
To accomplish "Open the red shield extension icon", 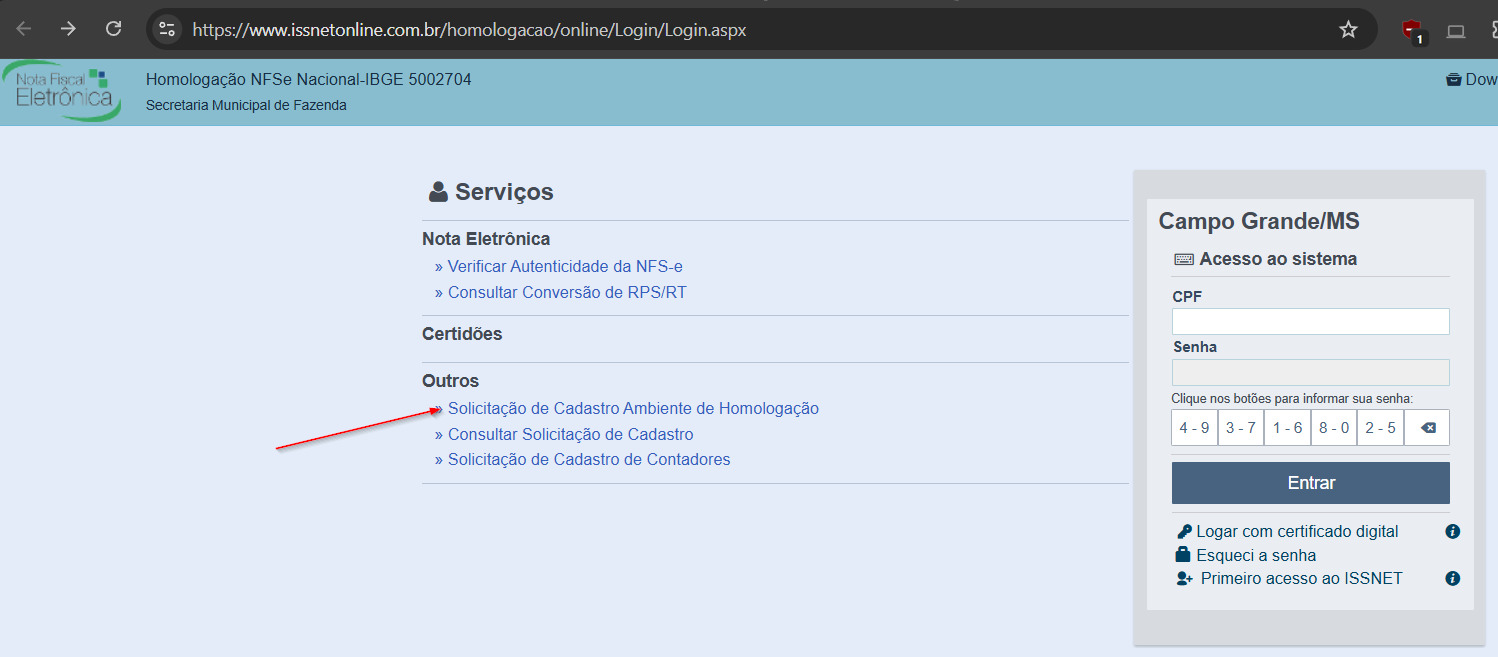I will [1412, 31].
